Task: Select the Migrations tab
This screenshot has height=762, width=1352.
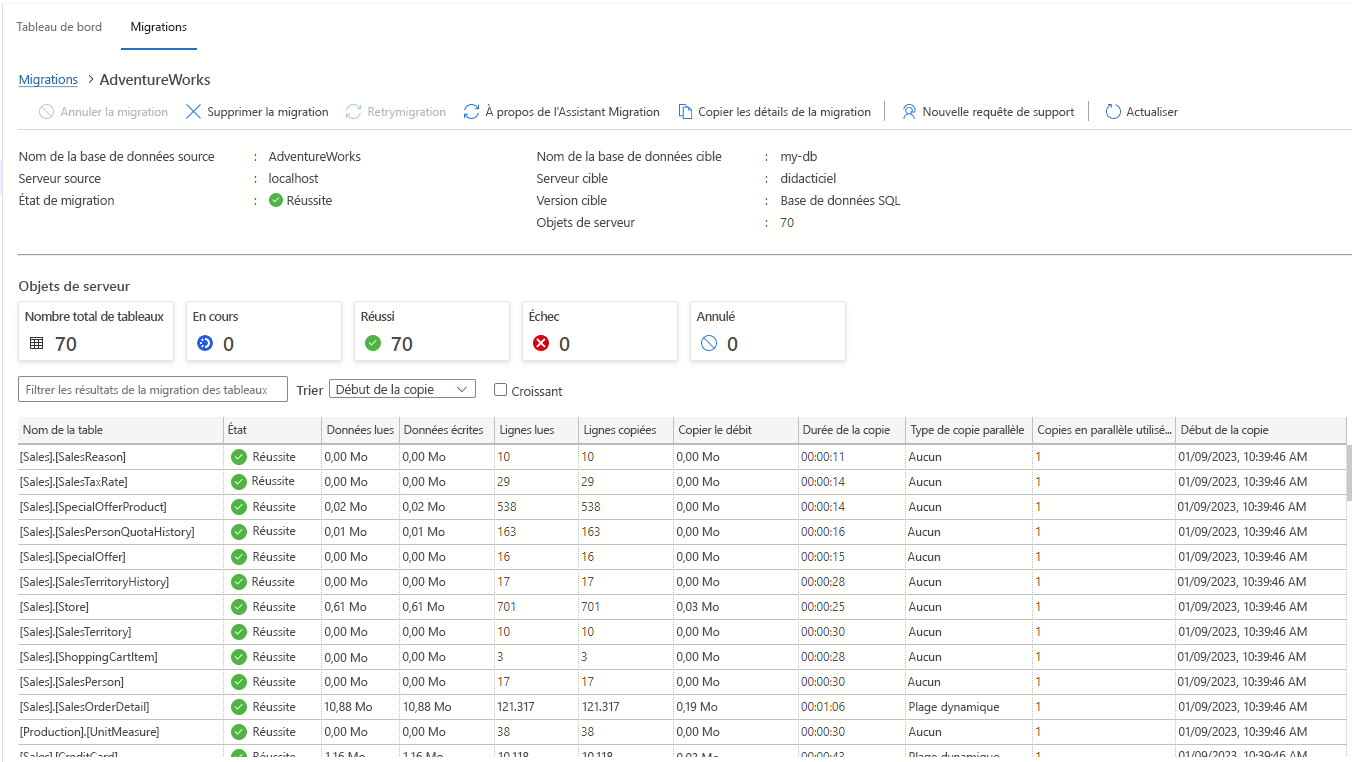Action: [x=158, y=27]
